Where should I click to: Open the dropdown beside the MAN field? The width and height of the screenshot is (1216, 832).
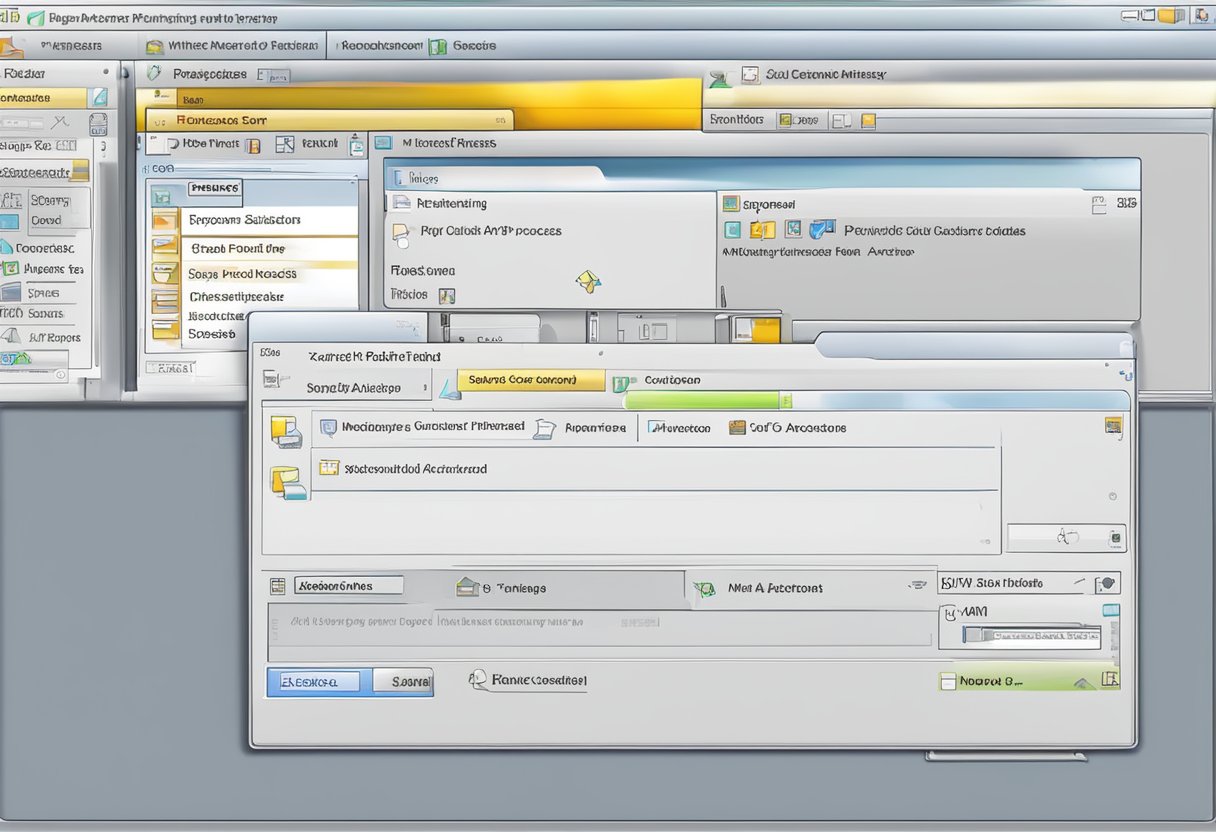coord(1112,608)
